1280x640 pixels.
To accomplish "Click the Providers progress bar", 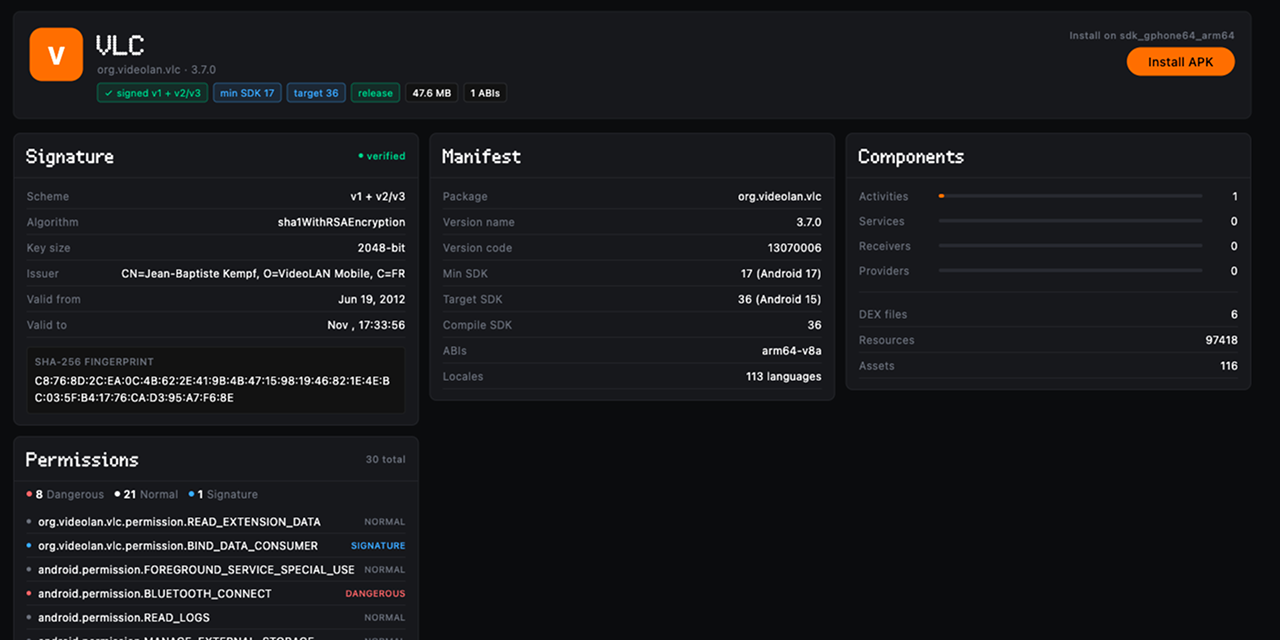I will (1070, 271).
